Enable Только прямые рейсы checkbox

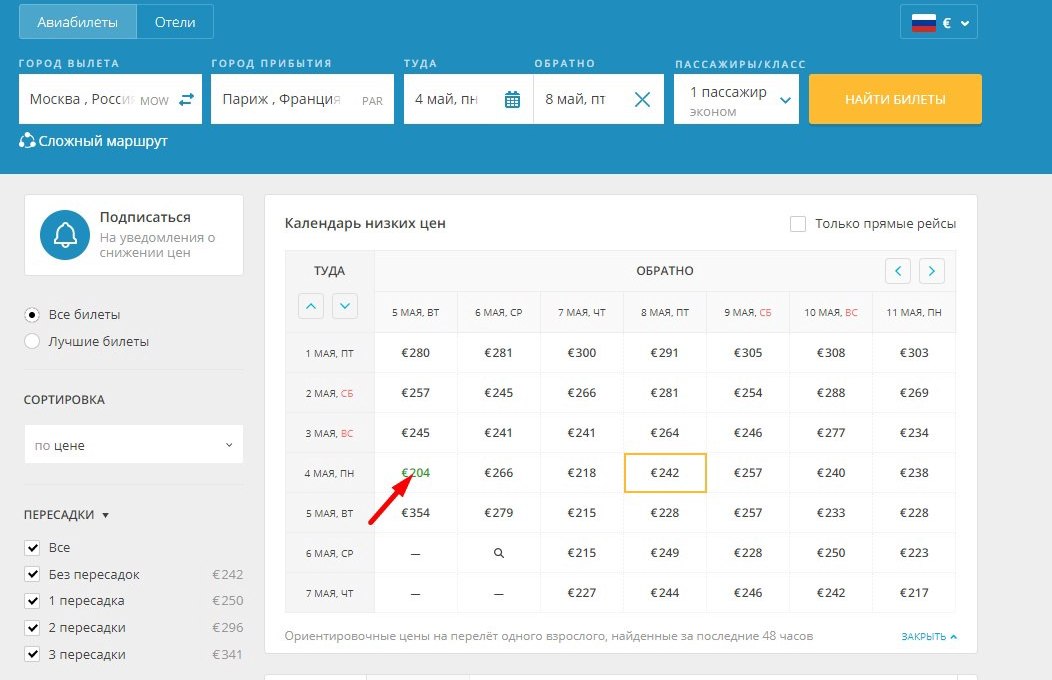coord(797,224)
